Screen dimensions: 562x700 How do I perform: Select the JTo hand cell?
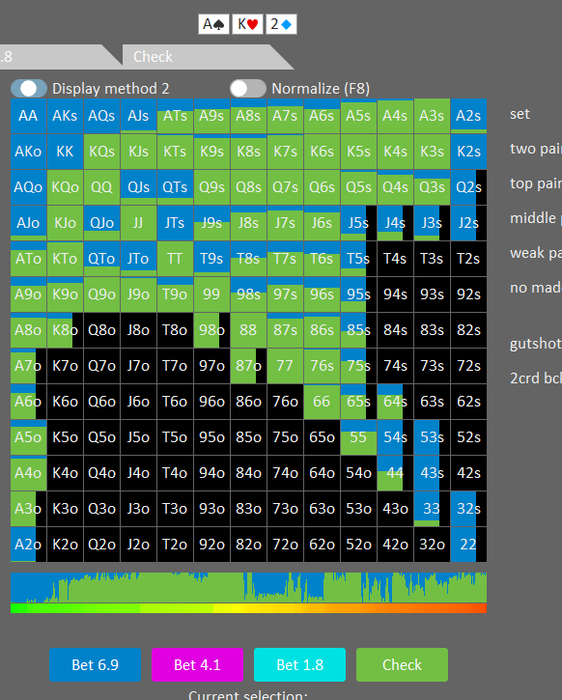[x=138, y=258]
